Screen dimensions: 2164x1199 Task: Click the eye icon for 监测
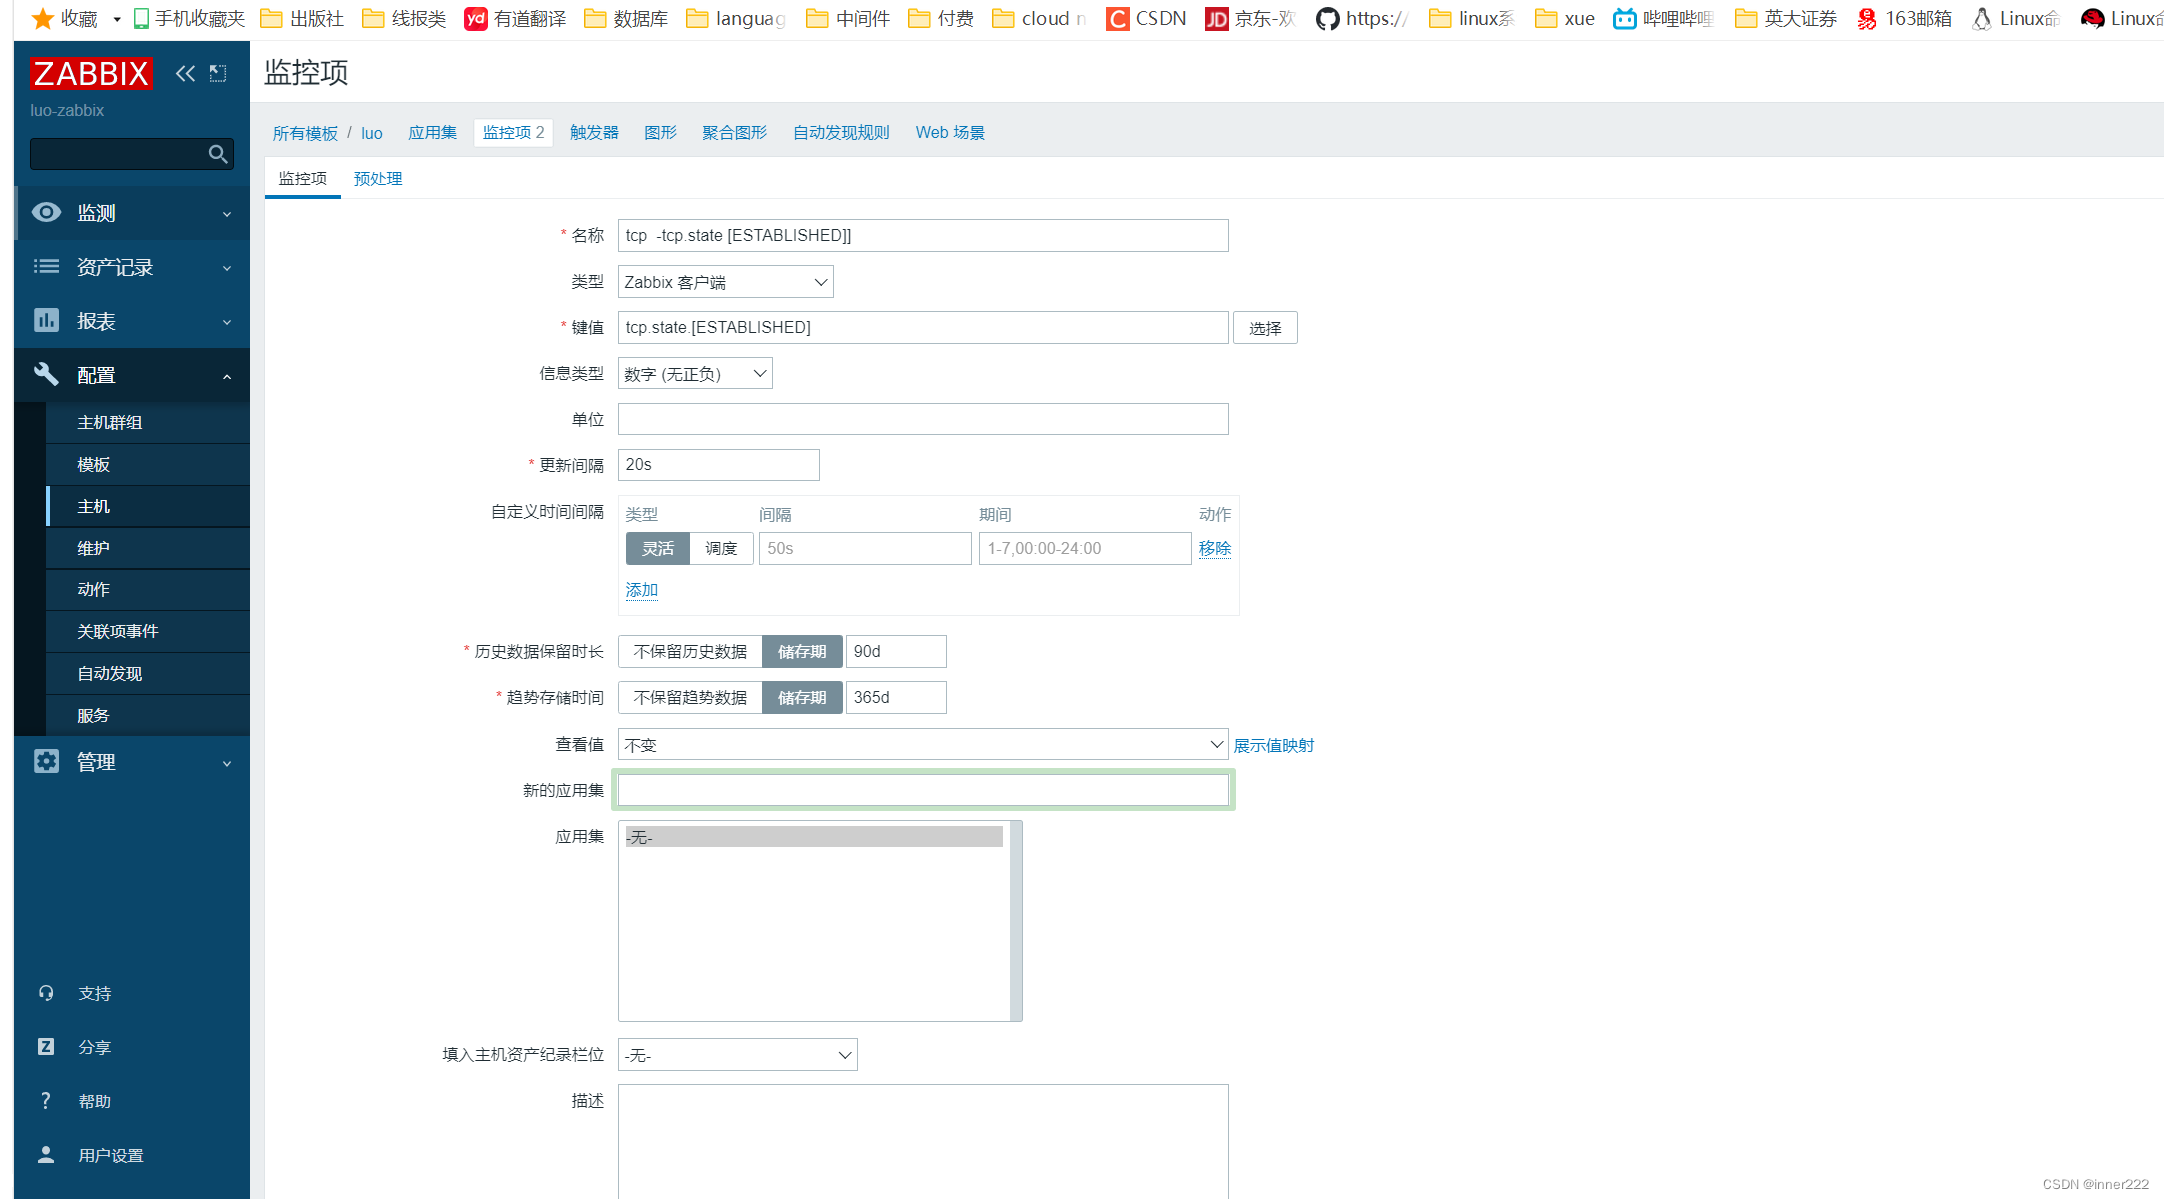46,212
